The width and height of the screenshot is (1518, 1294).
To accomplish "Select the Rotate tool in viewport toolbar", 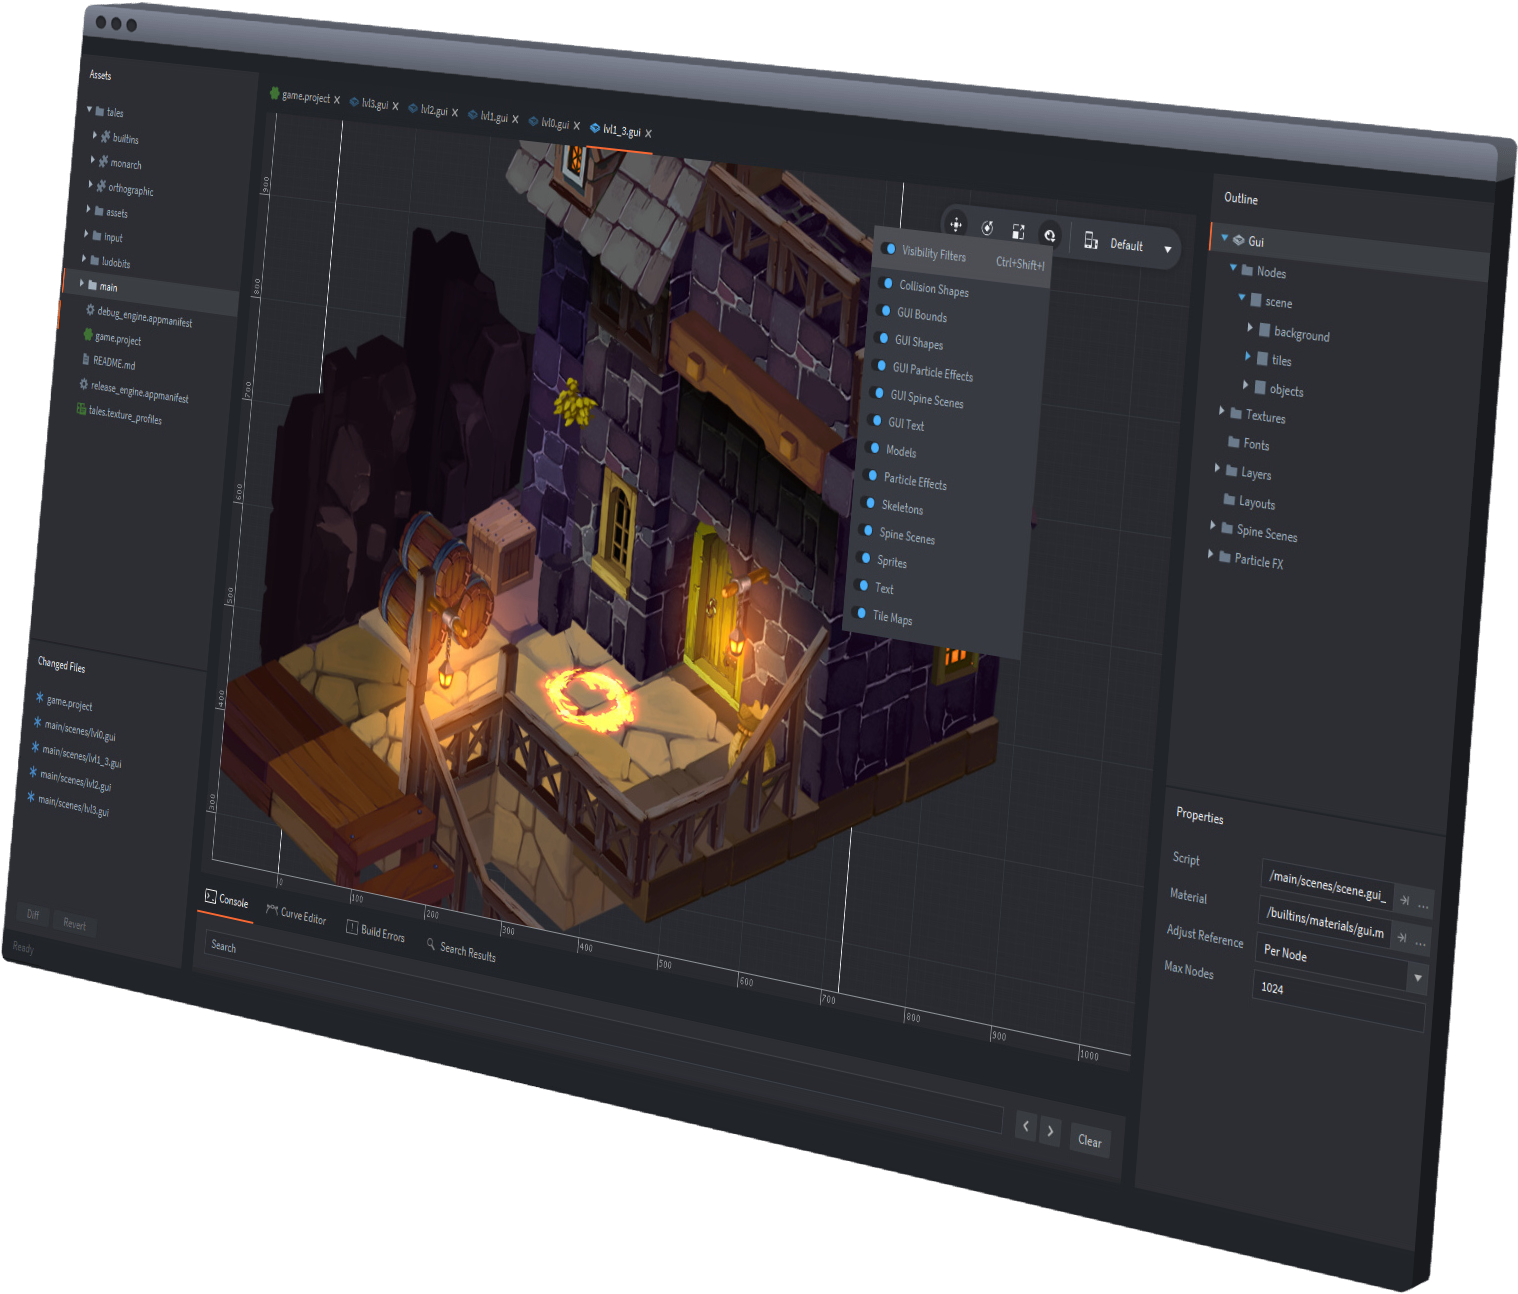I will pos(987,229).
